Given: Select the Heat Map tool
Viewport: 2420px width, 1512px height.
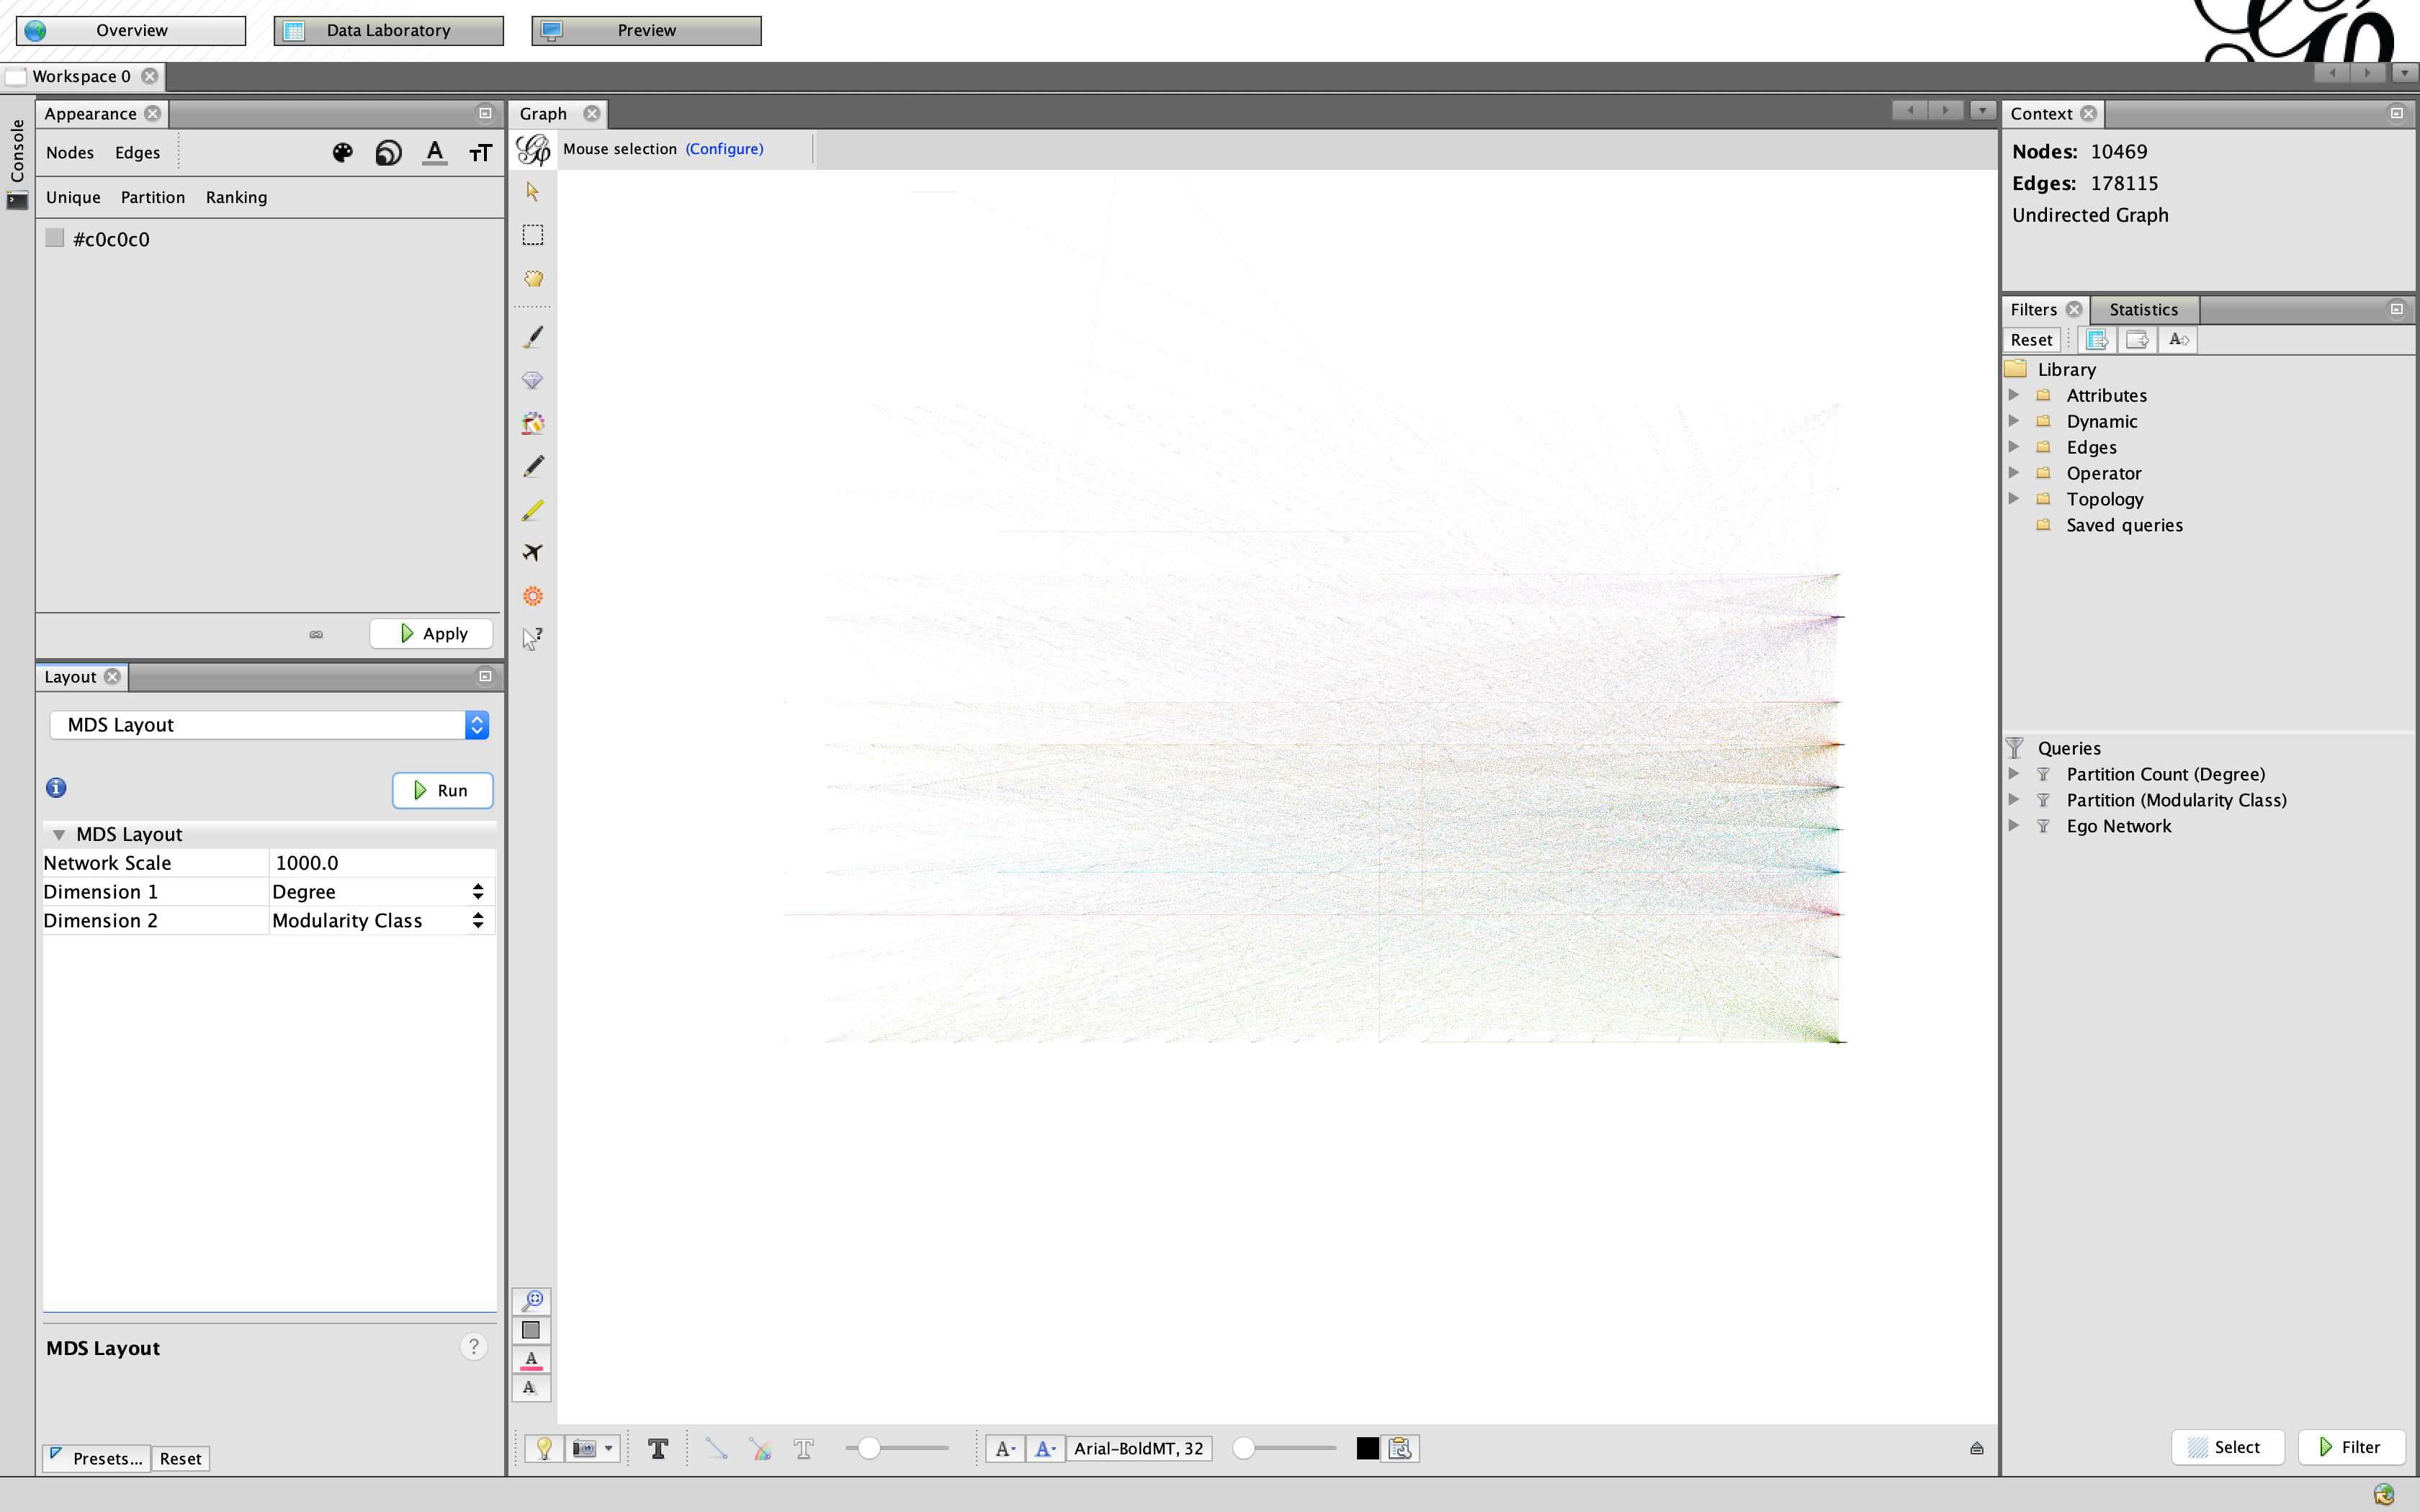Looking at the screenshot, I should pyautogui.click(x=533, y=423).
